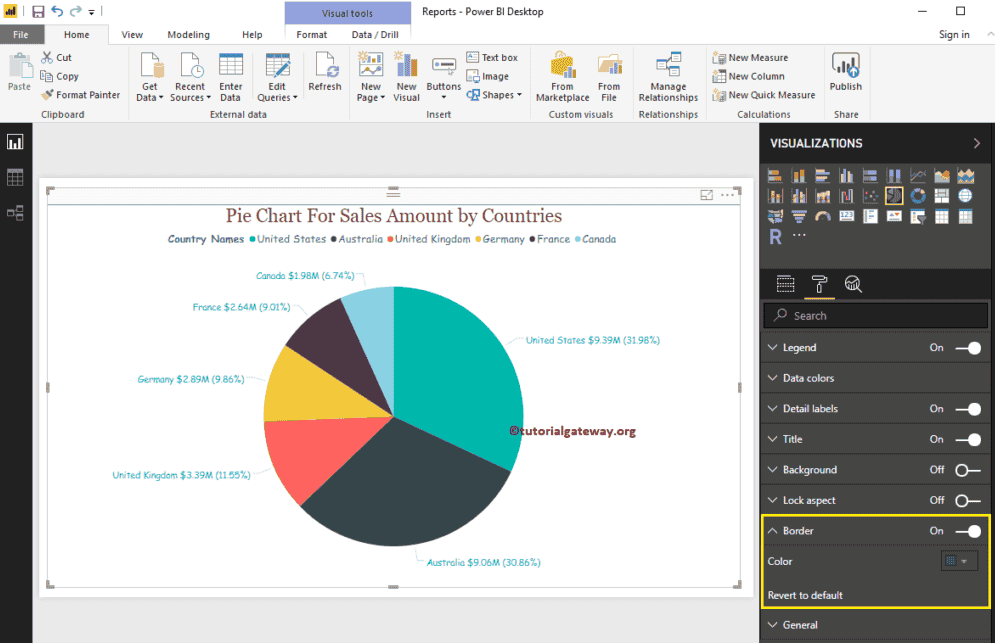Select the slicer visual
Screen dimensions: 995x643
pyautogui.click(x=918, y=216)
